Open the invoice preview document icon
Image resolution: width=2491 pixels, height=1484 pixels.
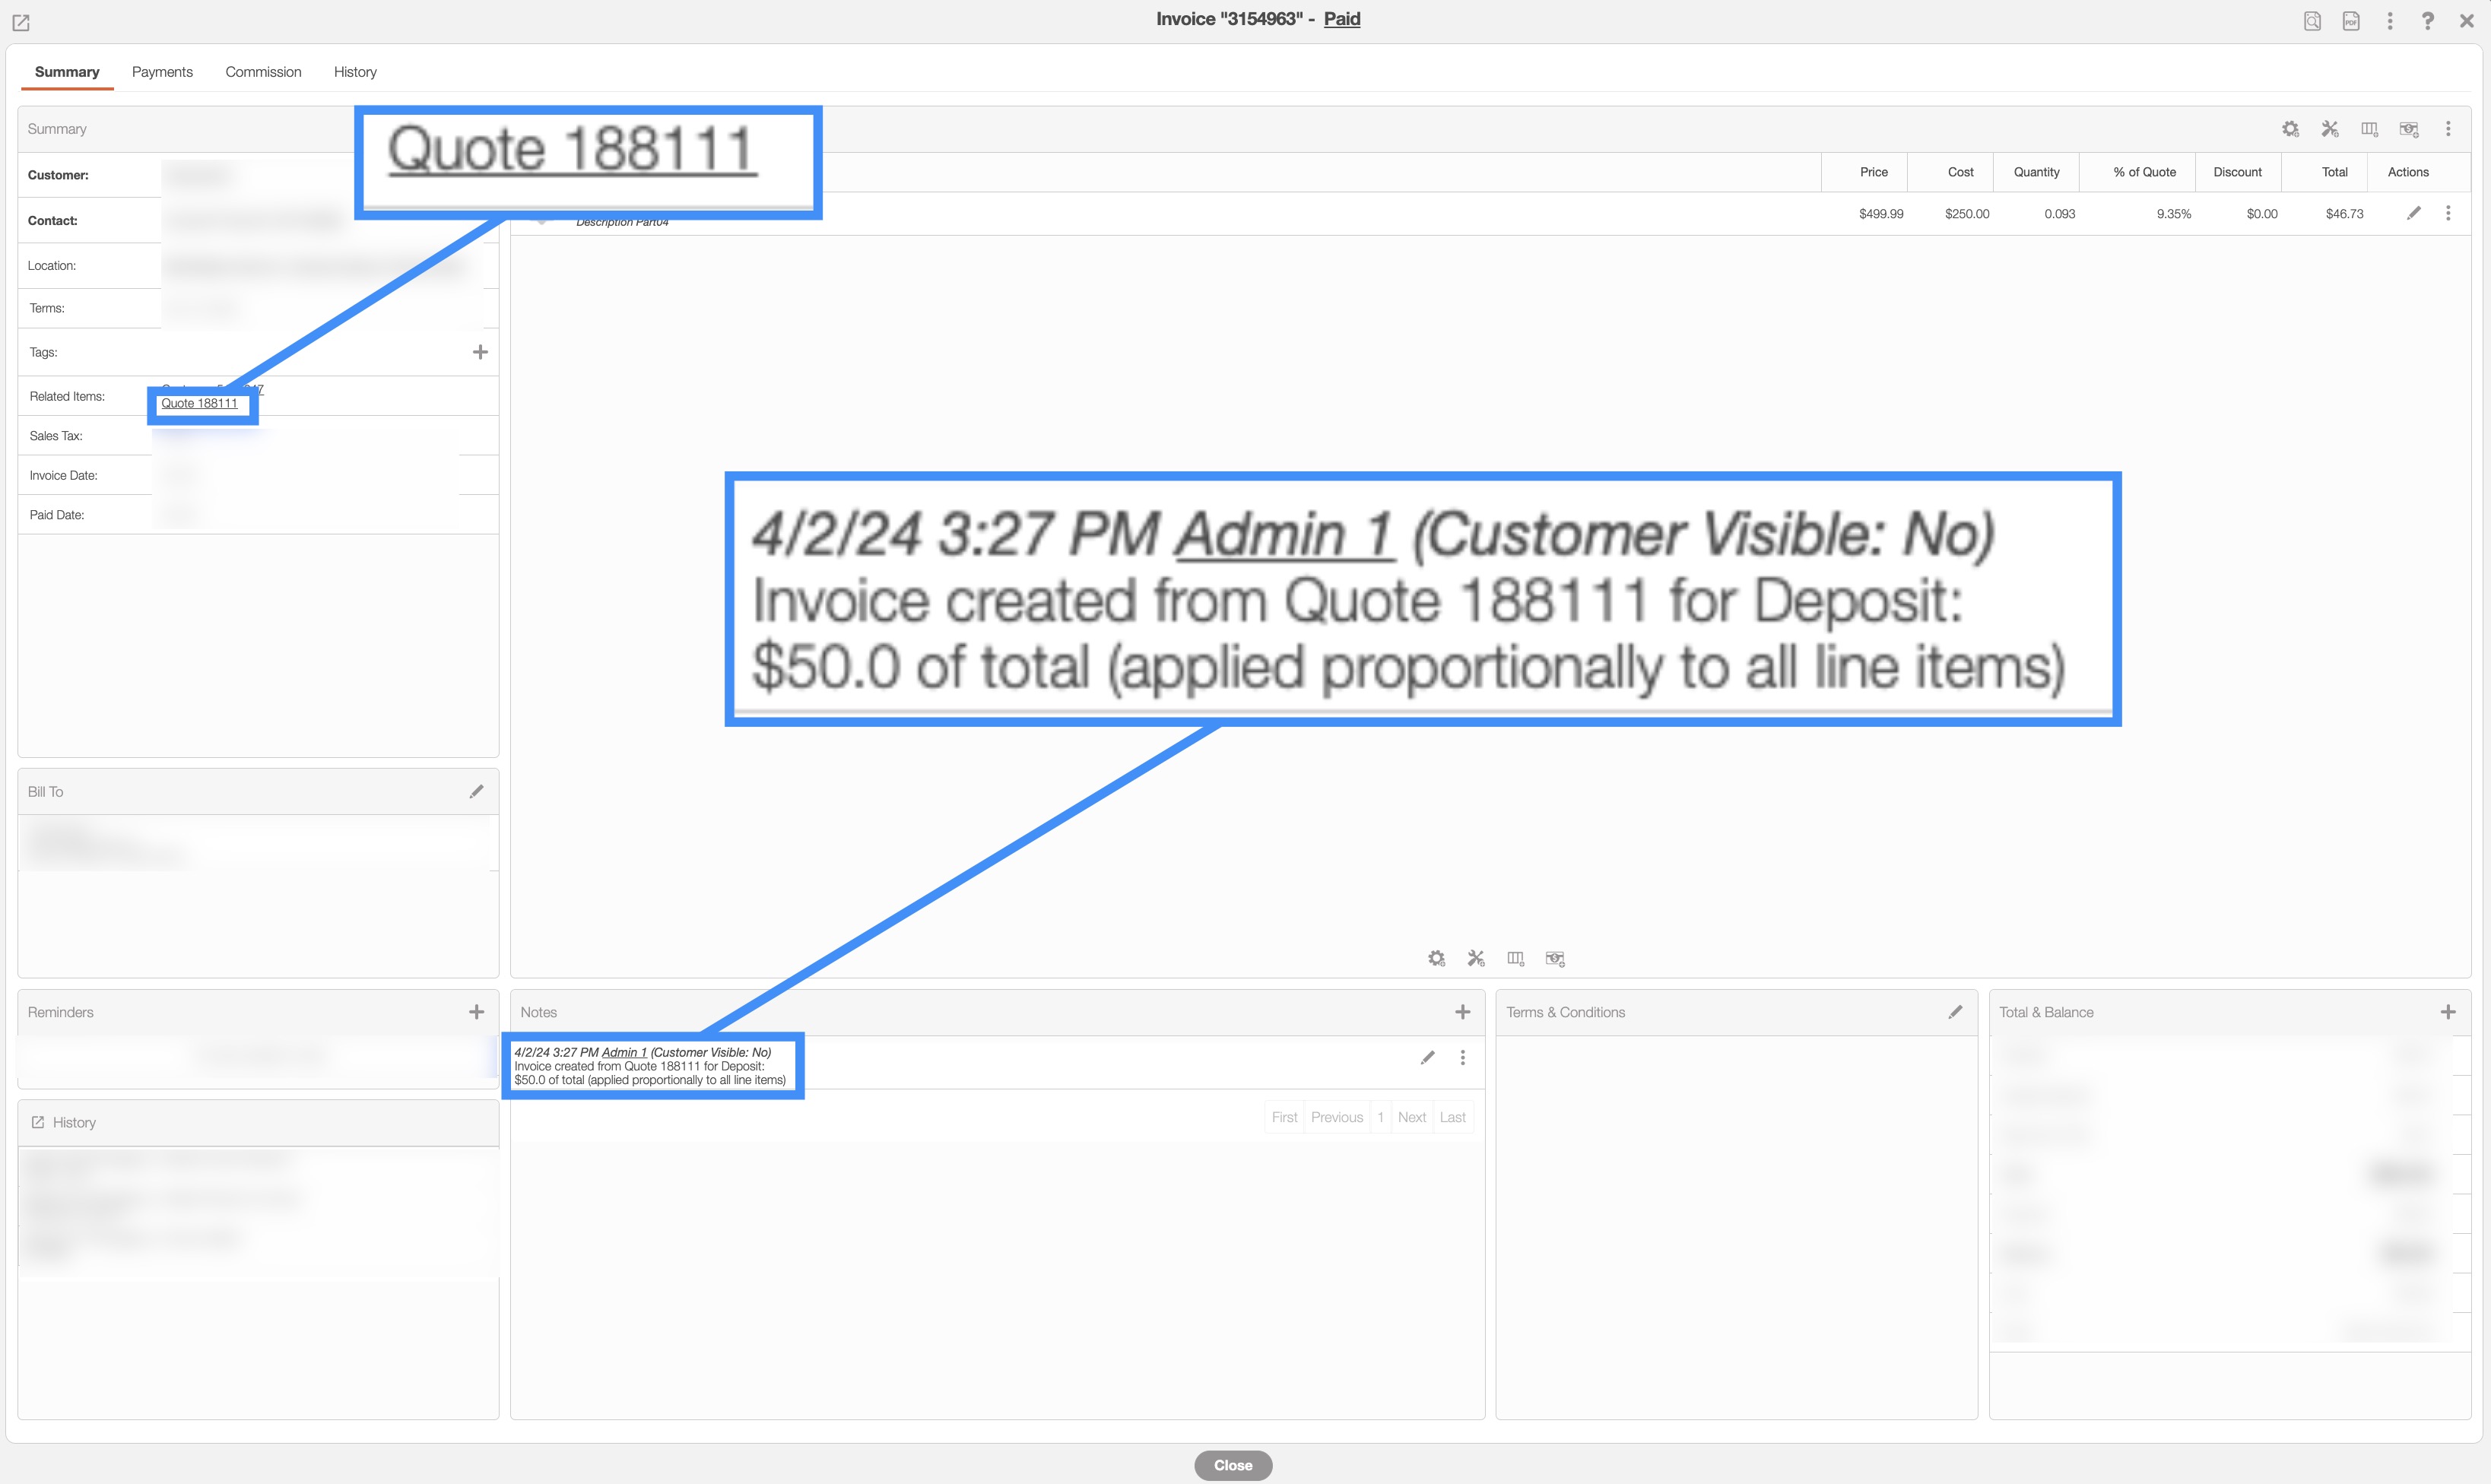[2312, 21]
